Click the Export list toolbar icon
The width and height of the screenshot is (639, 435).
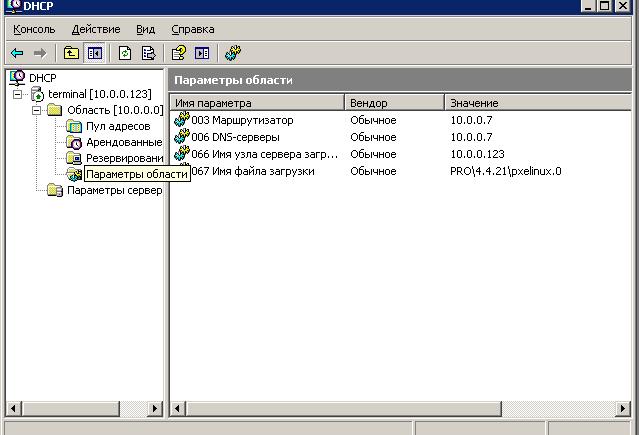(x=148, y=53)
